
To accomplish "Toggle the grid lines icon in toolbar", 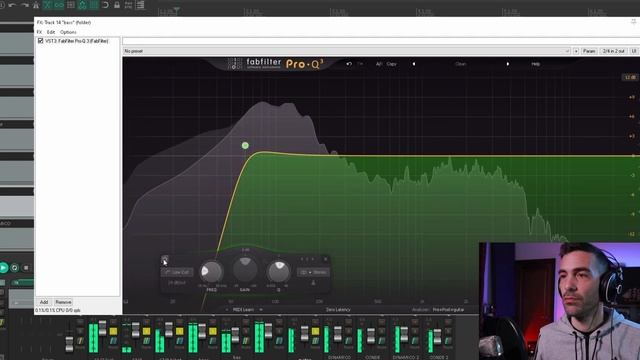I will click(93, 5).
